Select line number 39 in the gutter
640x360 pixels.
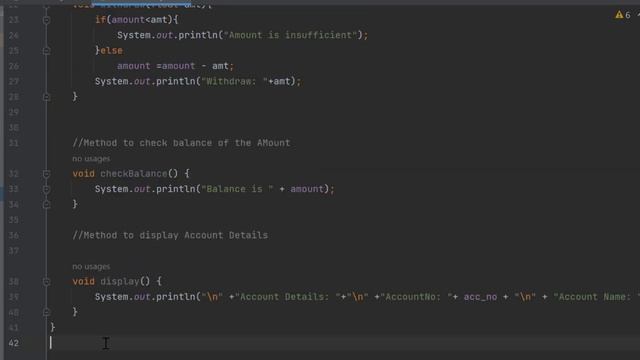pyautogui.click(x=13, y=297)
